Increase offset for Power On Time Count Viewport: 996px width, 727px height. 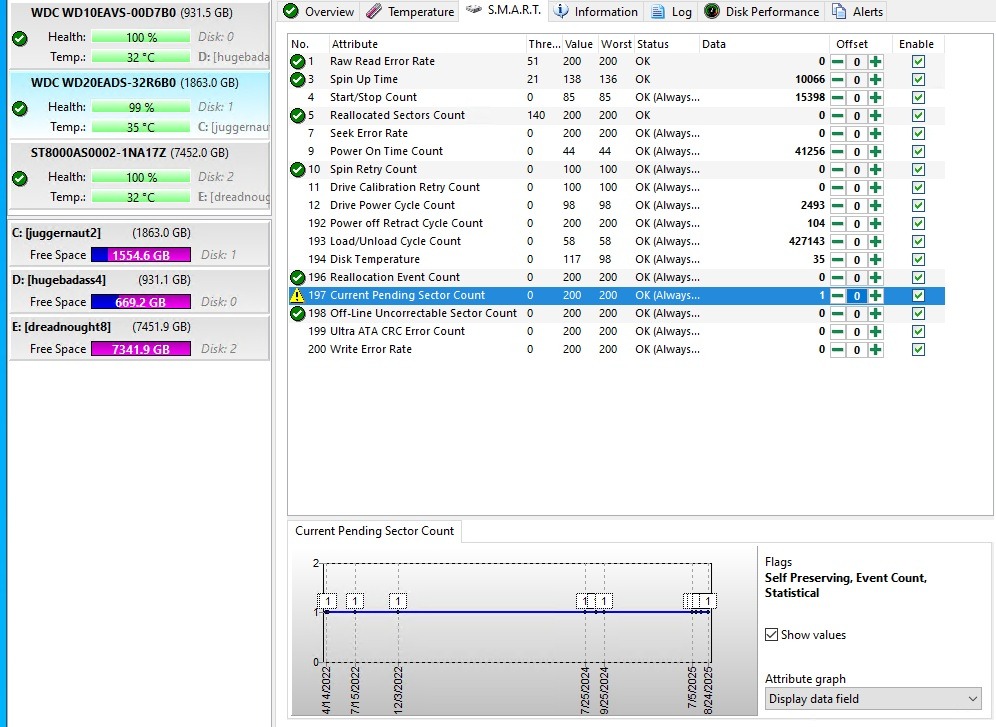point(875,152)
